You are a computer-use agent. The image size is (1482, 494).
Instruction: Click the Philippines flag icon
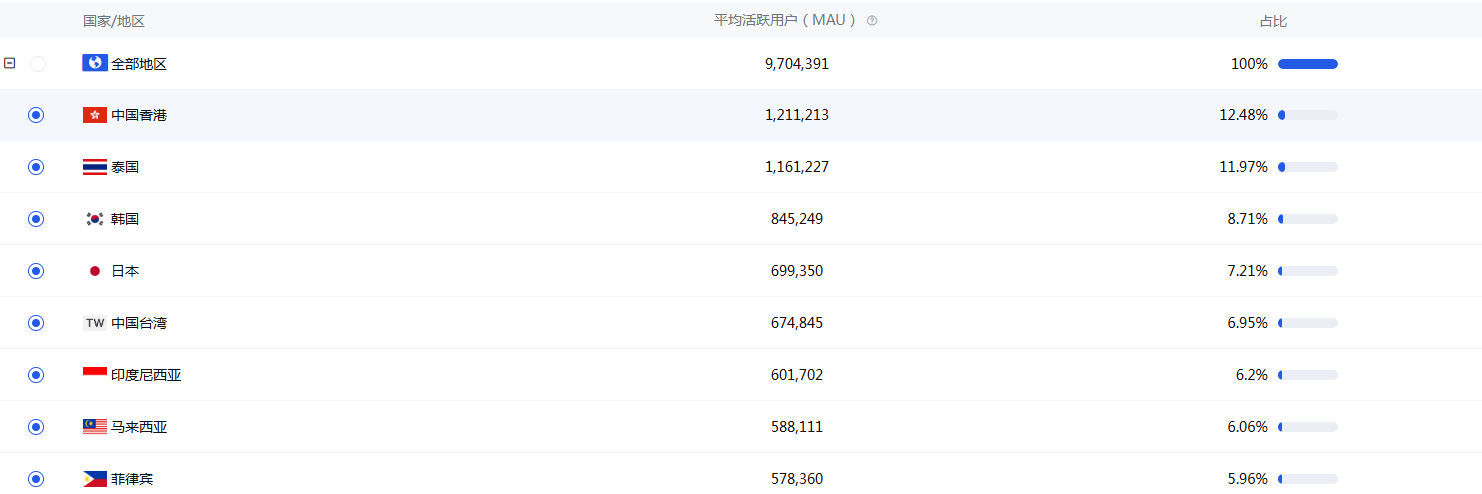click(94, 479)
